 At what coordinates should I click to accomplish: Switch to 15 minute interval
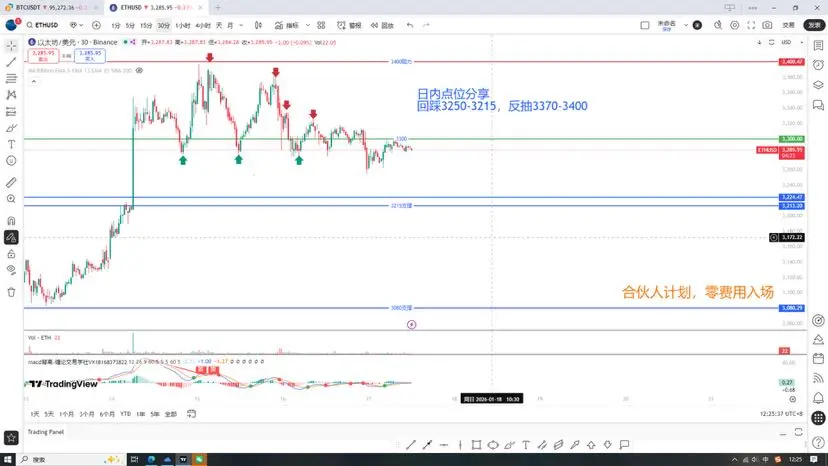coord(146,25)
